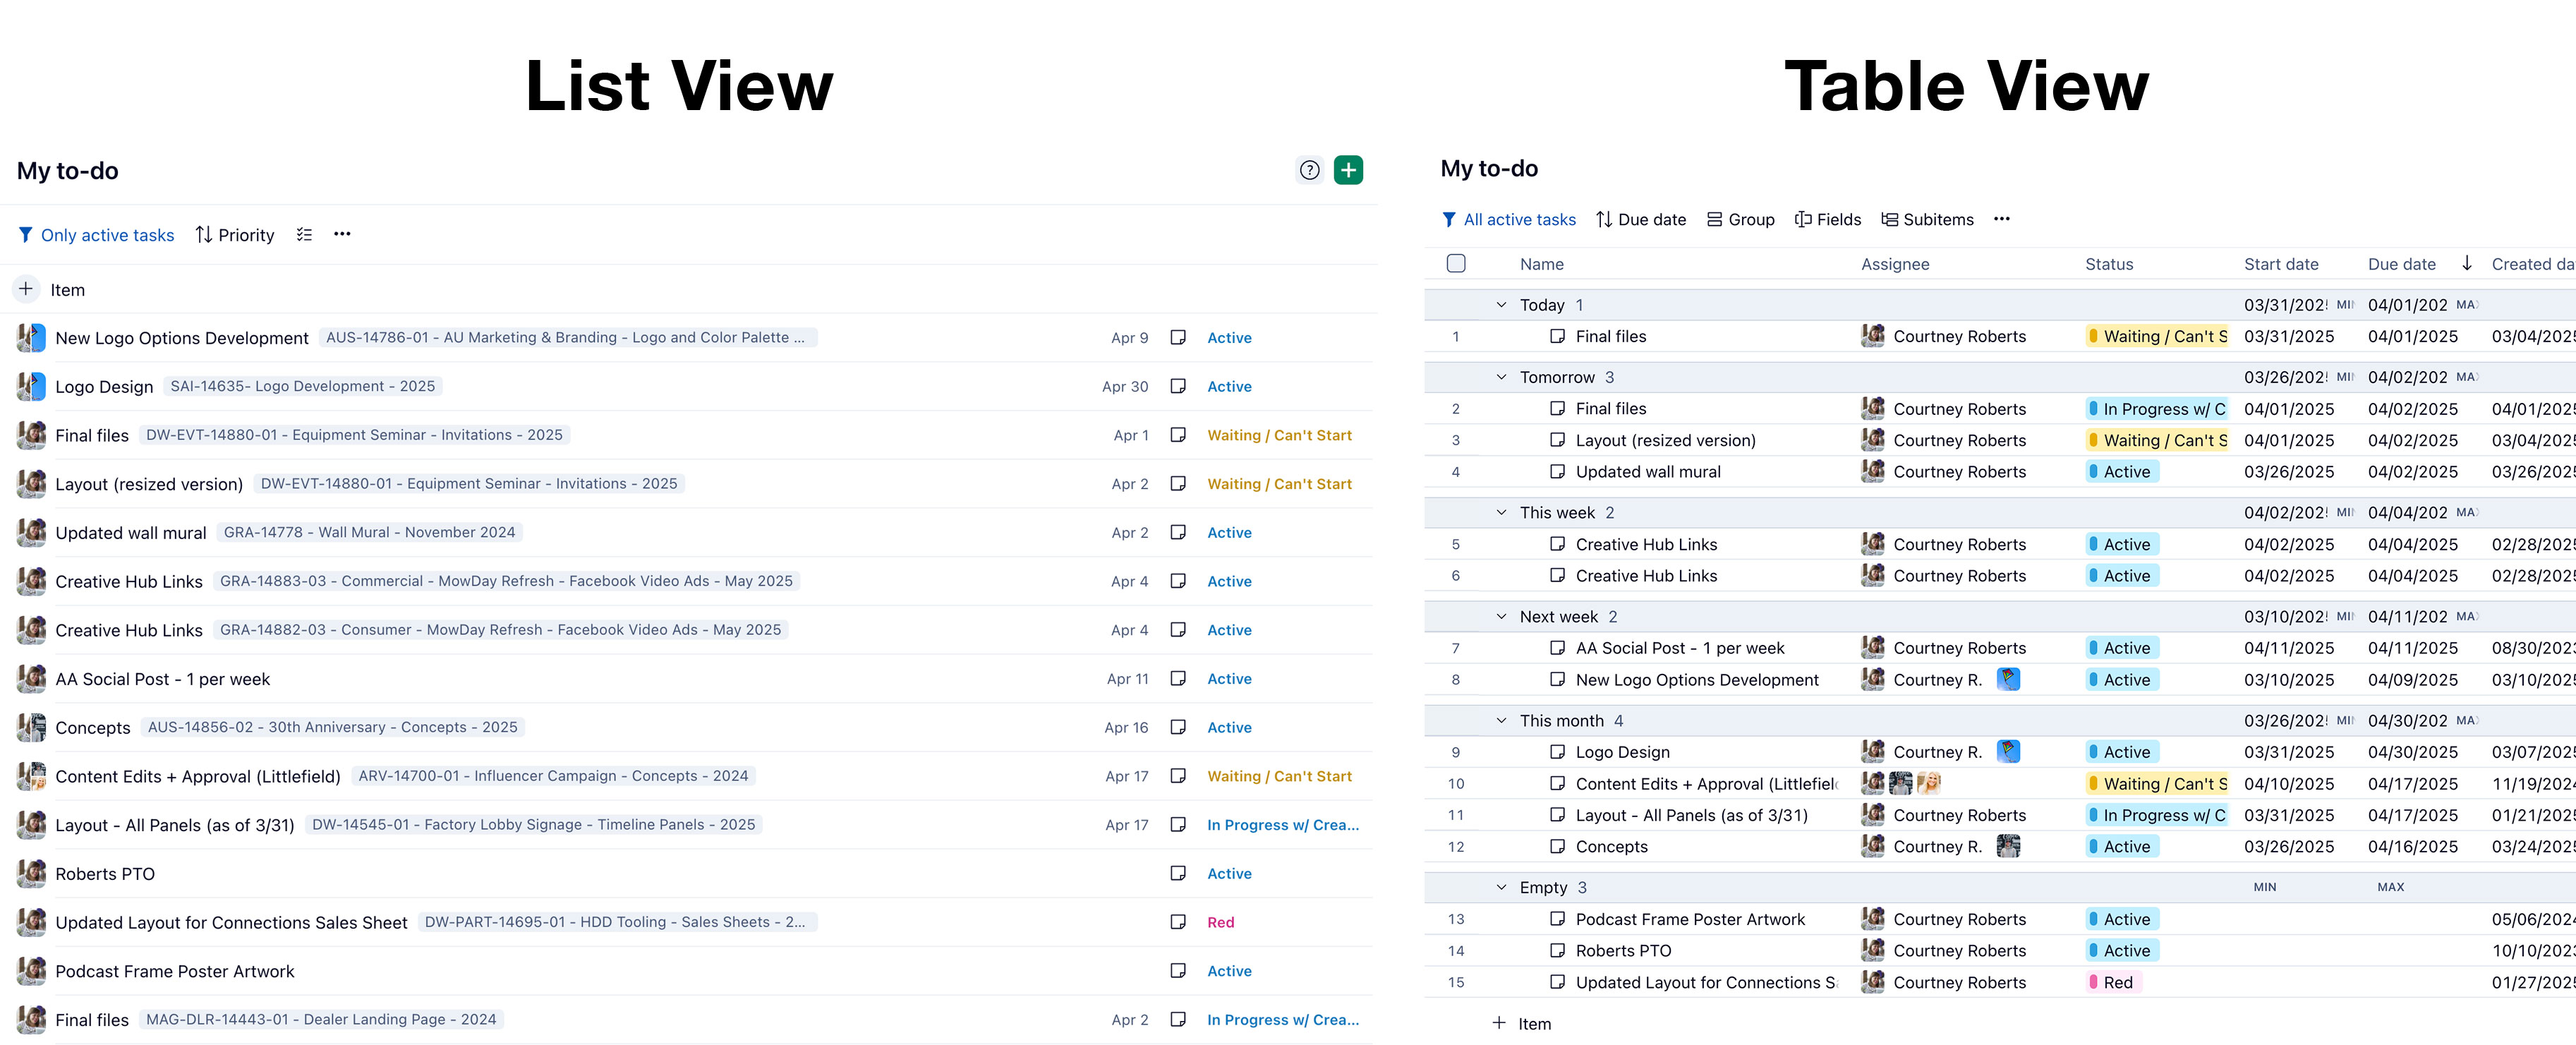Collapse the Empty group
Viewport: 2576px width, 1045px height.
click(1500, 887)
